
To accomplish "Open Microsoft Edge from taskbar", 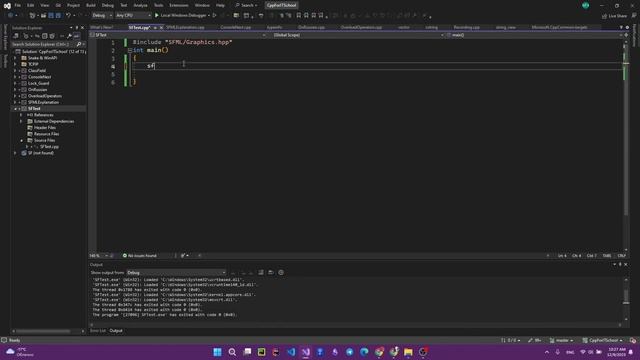I will coord(364,352).
